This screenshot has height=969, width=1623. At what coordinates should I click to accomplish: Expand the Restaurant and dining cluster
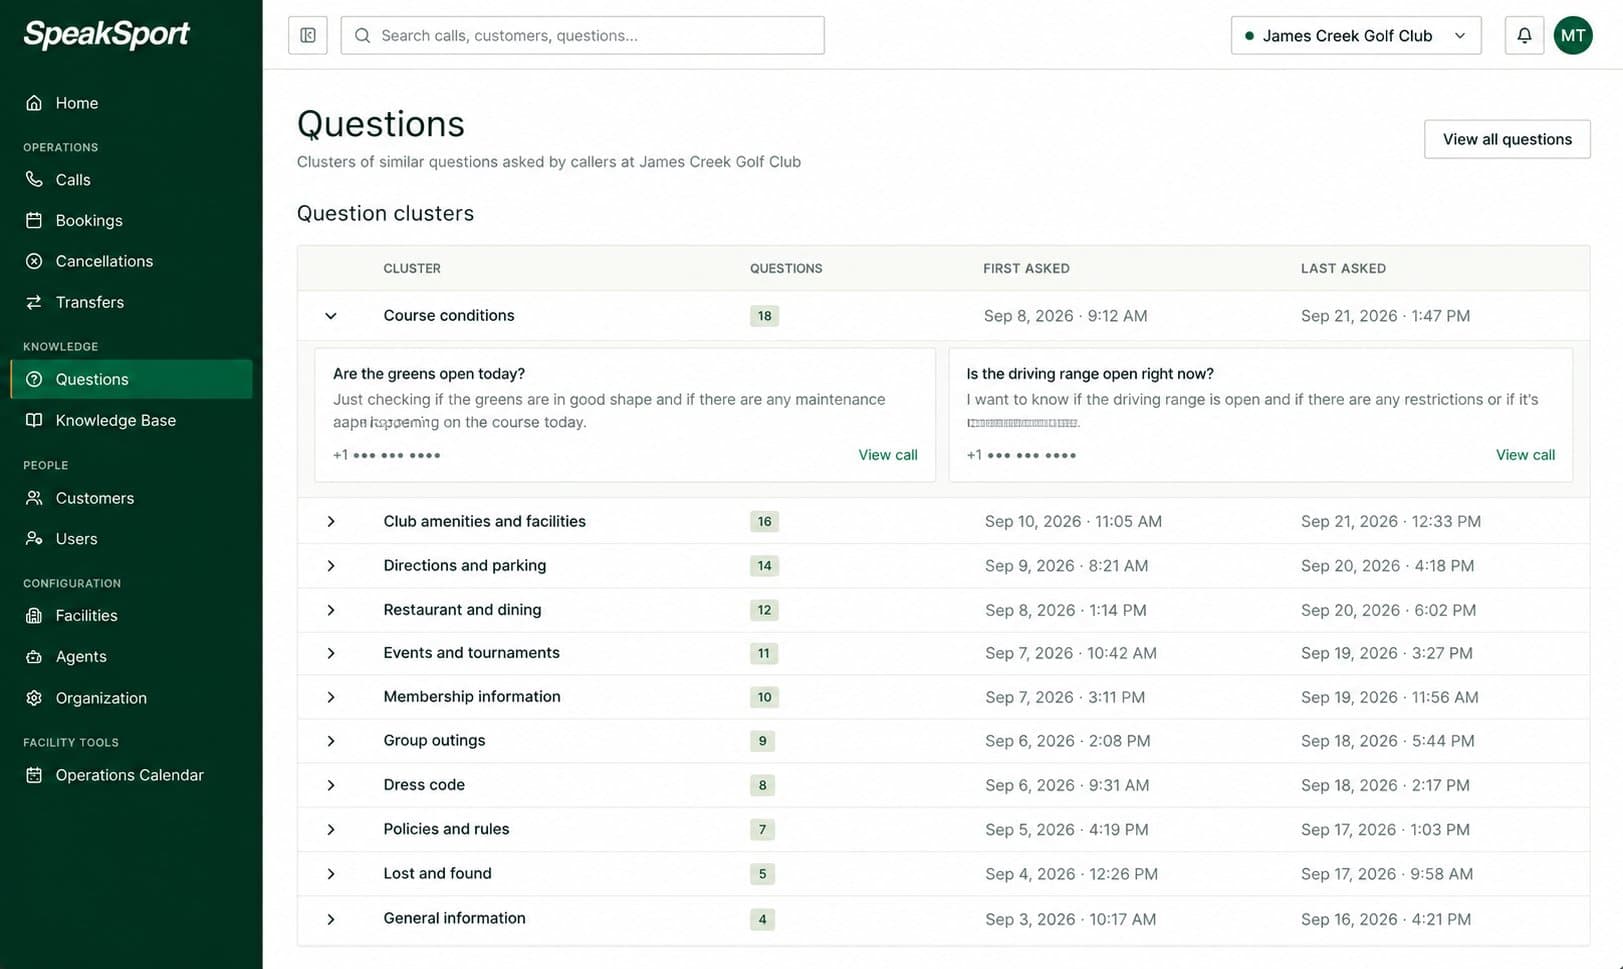331,610
